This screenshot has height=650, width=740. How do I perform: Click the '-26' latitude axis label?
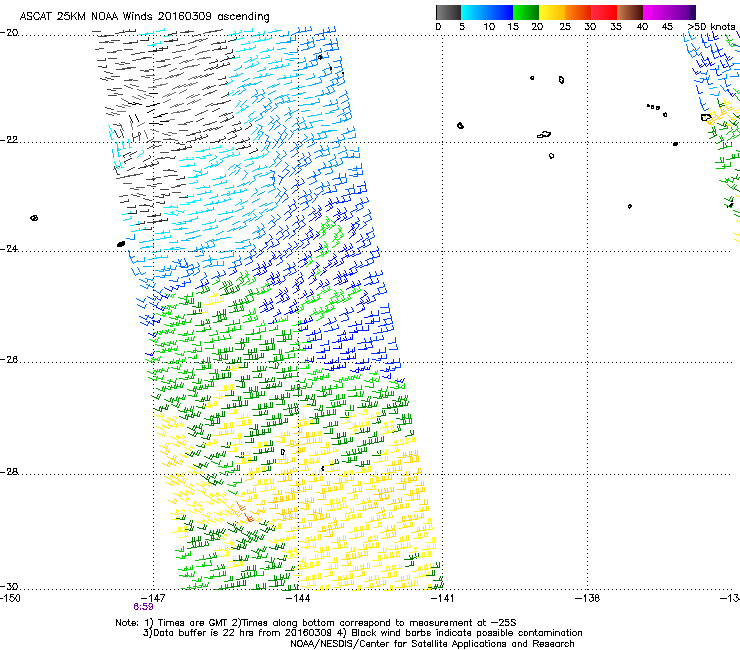9,360
